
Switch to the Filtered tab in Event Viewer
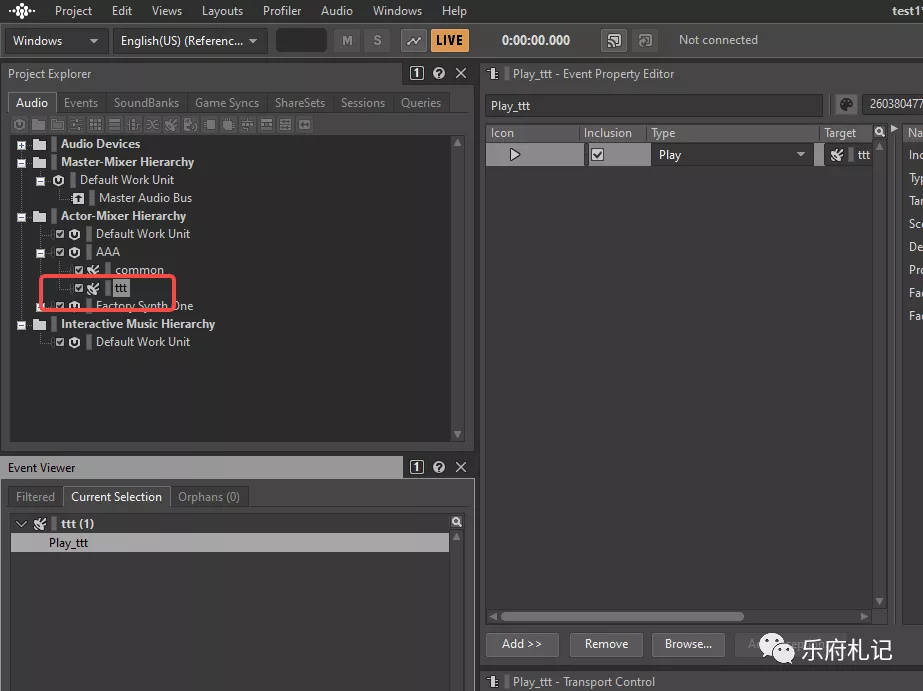point(35,497)
